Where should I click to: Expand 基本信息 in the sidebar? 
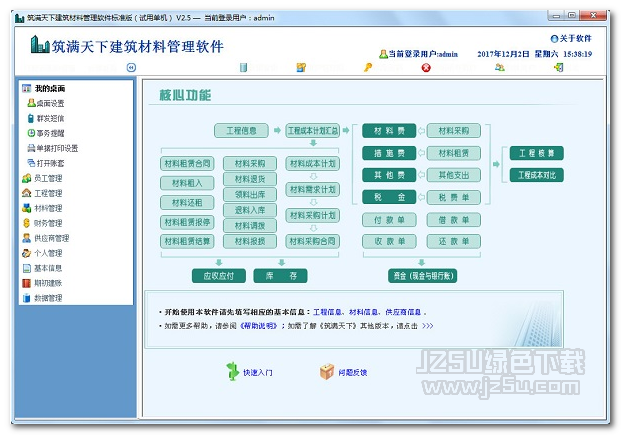coord(42,268)
